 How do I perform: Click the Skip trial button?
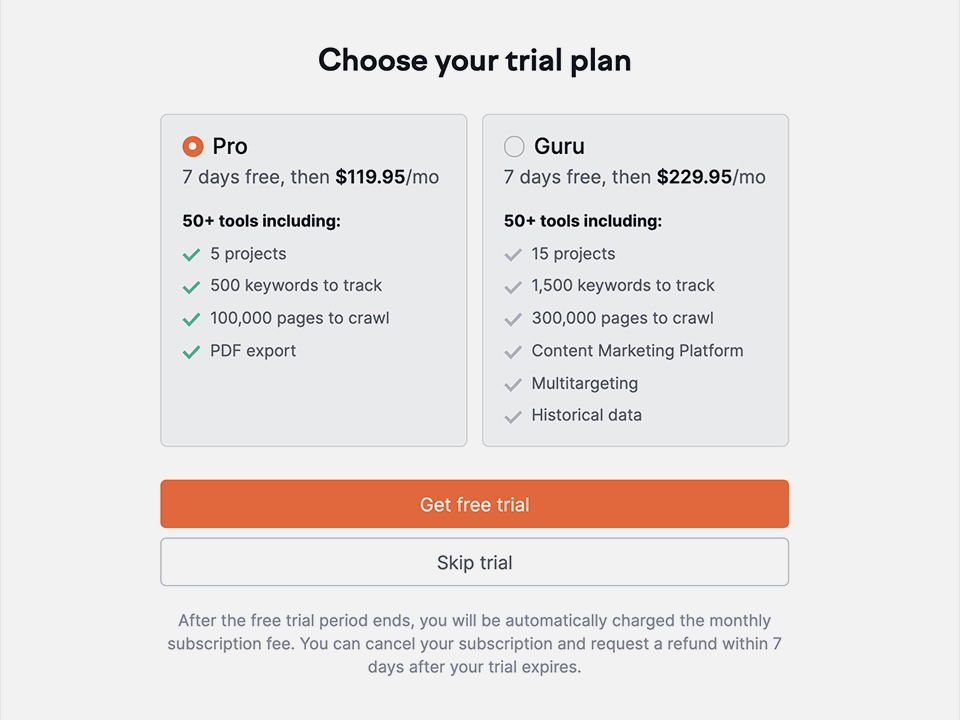[474, 562]
